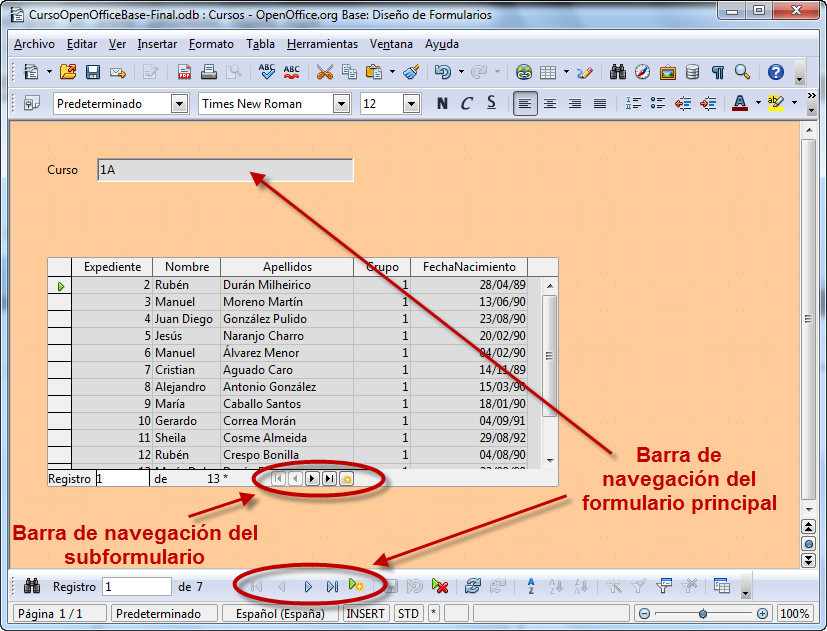Open Styles and Formatting icon beside style box
Screen dimensions: 827x631
tap(32, 103)
